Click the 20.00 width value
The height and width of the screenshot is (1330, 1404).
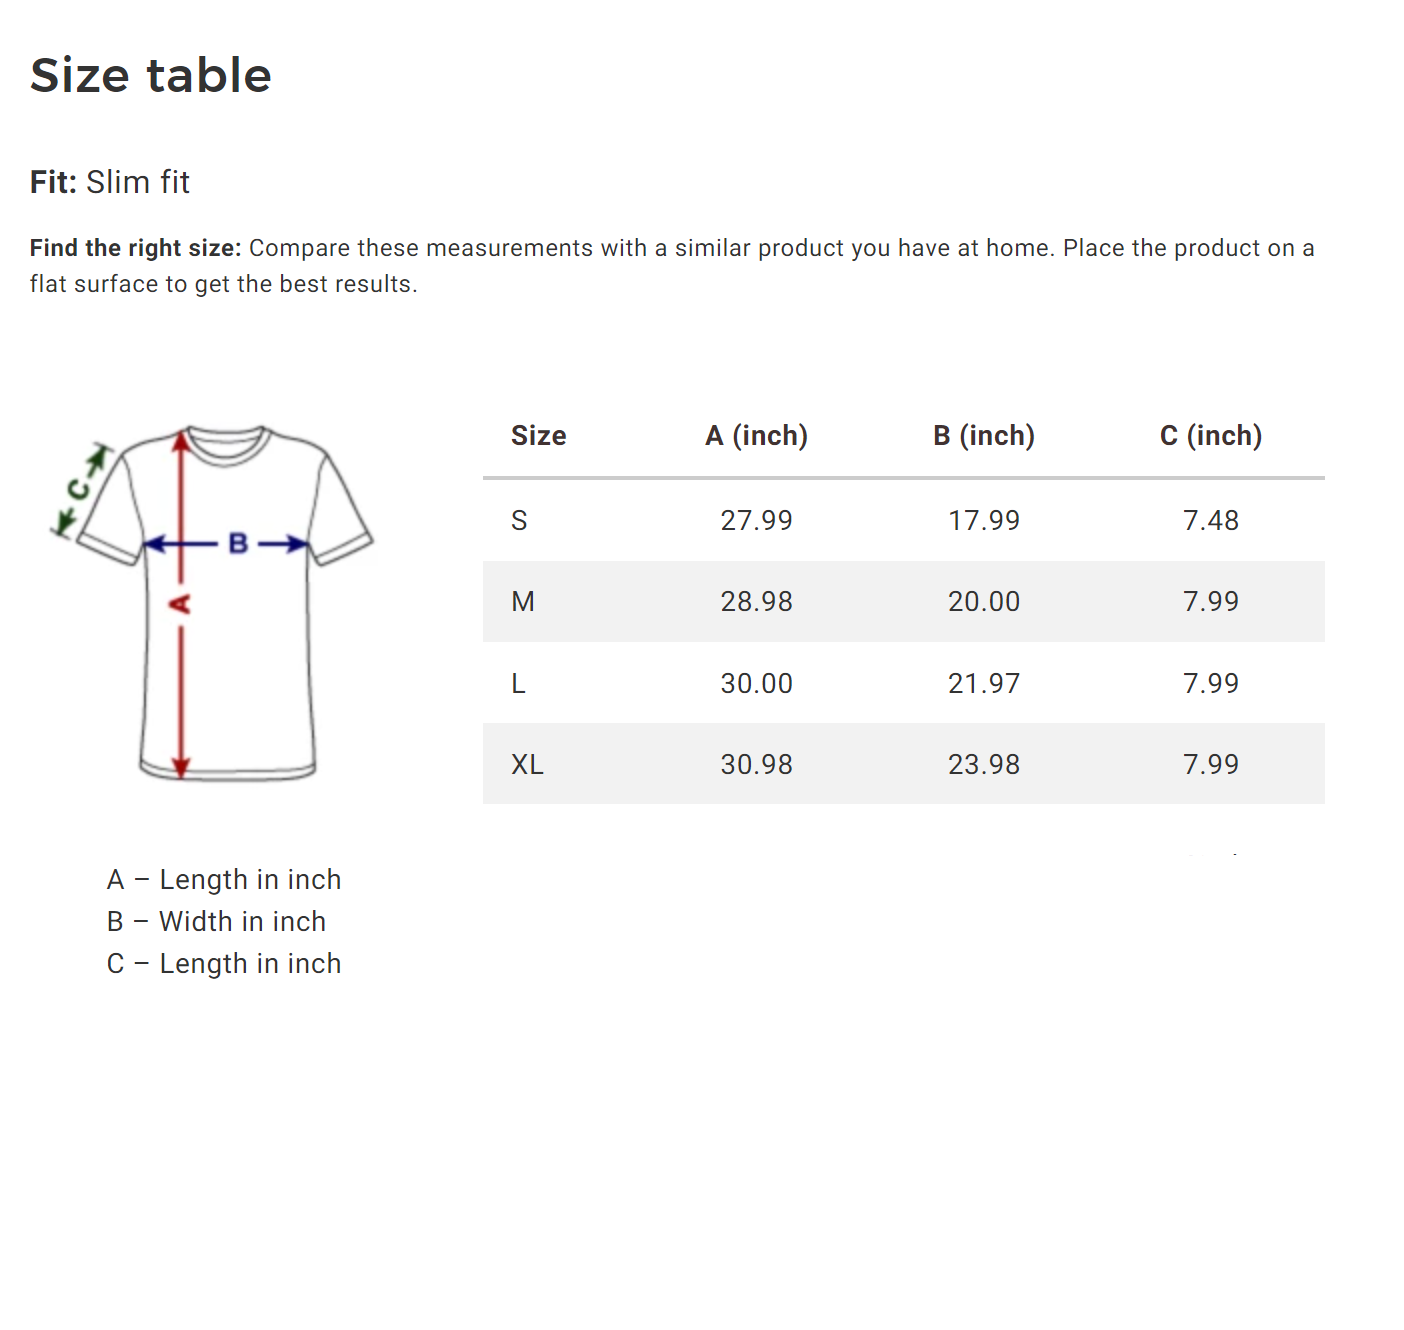[984, 602]
